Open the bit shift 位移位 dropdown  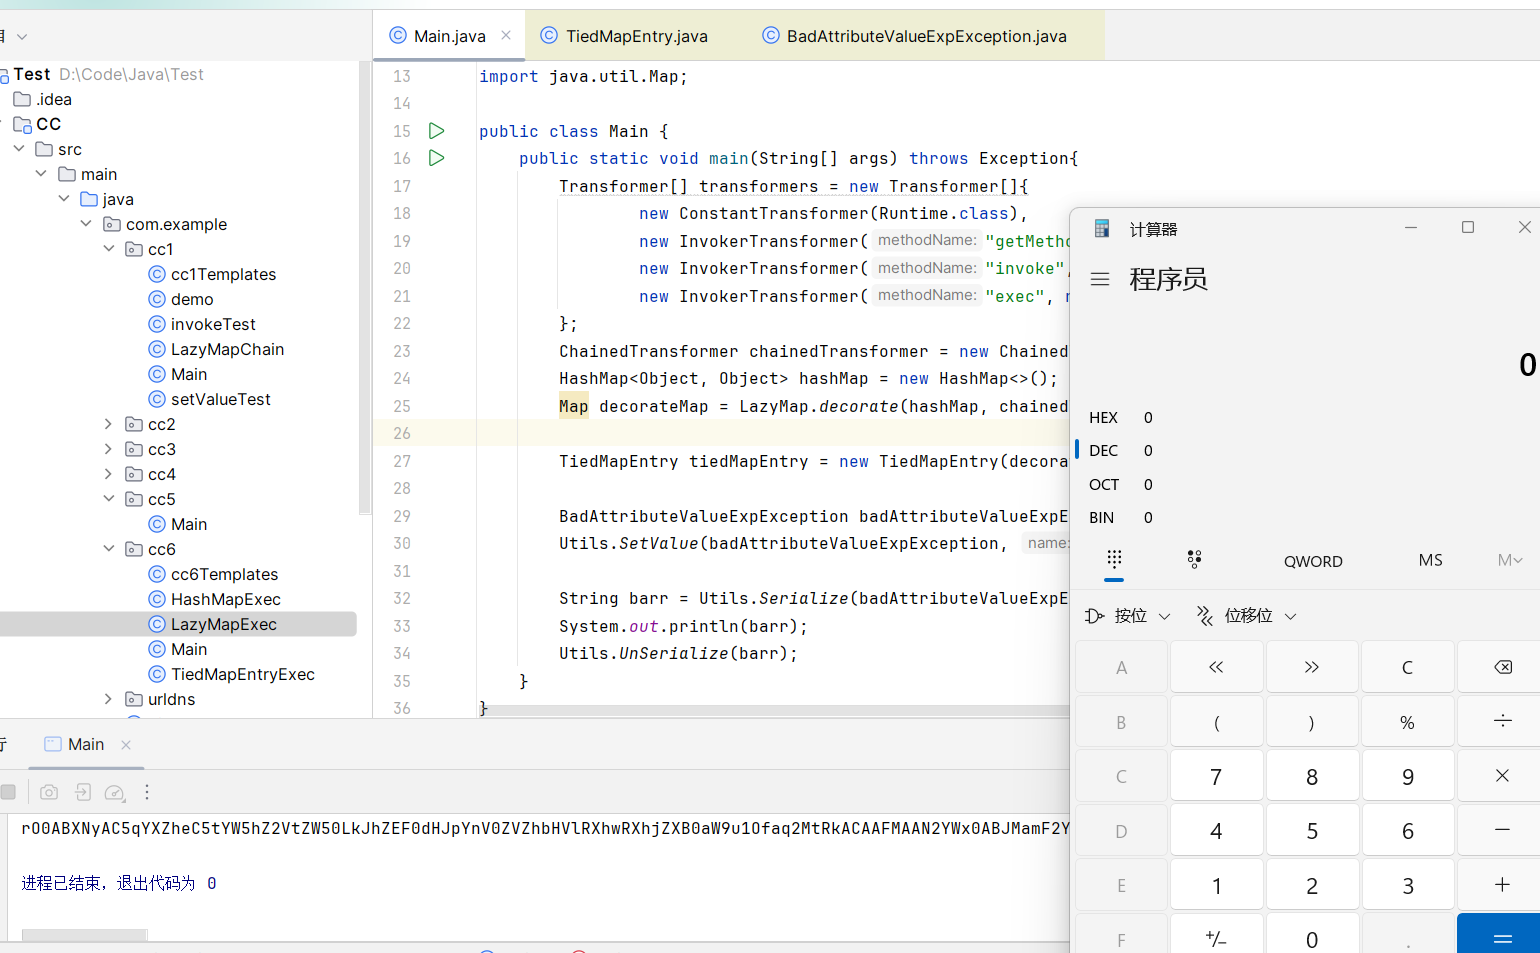click(1247, 616)
